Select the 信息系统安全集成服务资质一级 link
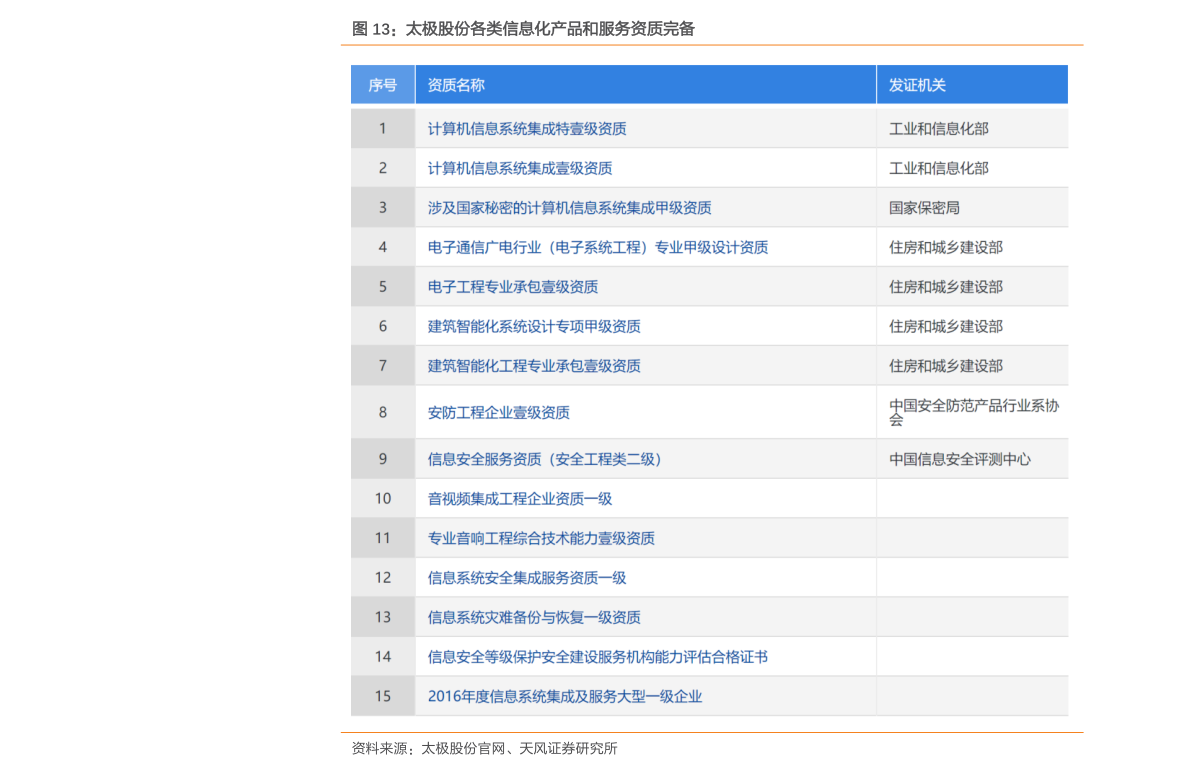The image size is (1191, 776). (527, 577)
